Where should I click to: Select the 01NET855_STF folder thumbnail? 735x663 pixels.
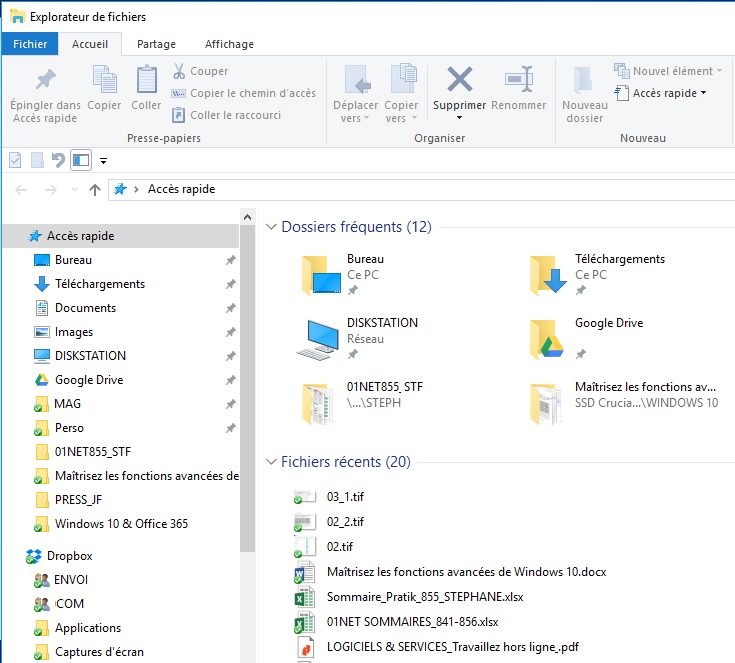(319, 403)
